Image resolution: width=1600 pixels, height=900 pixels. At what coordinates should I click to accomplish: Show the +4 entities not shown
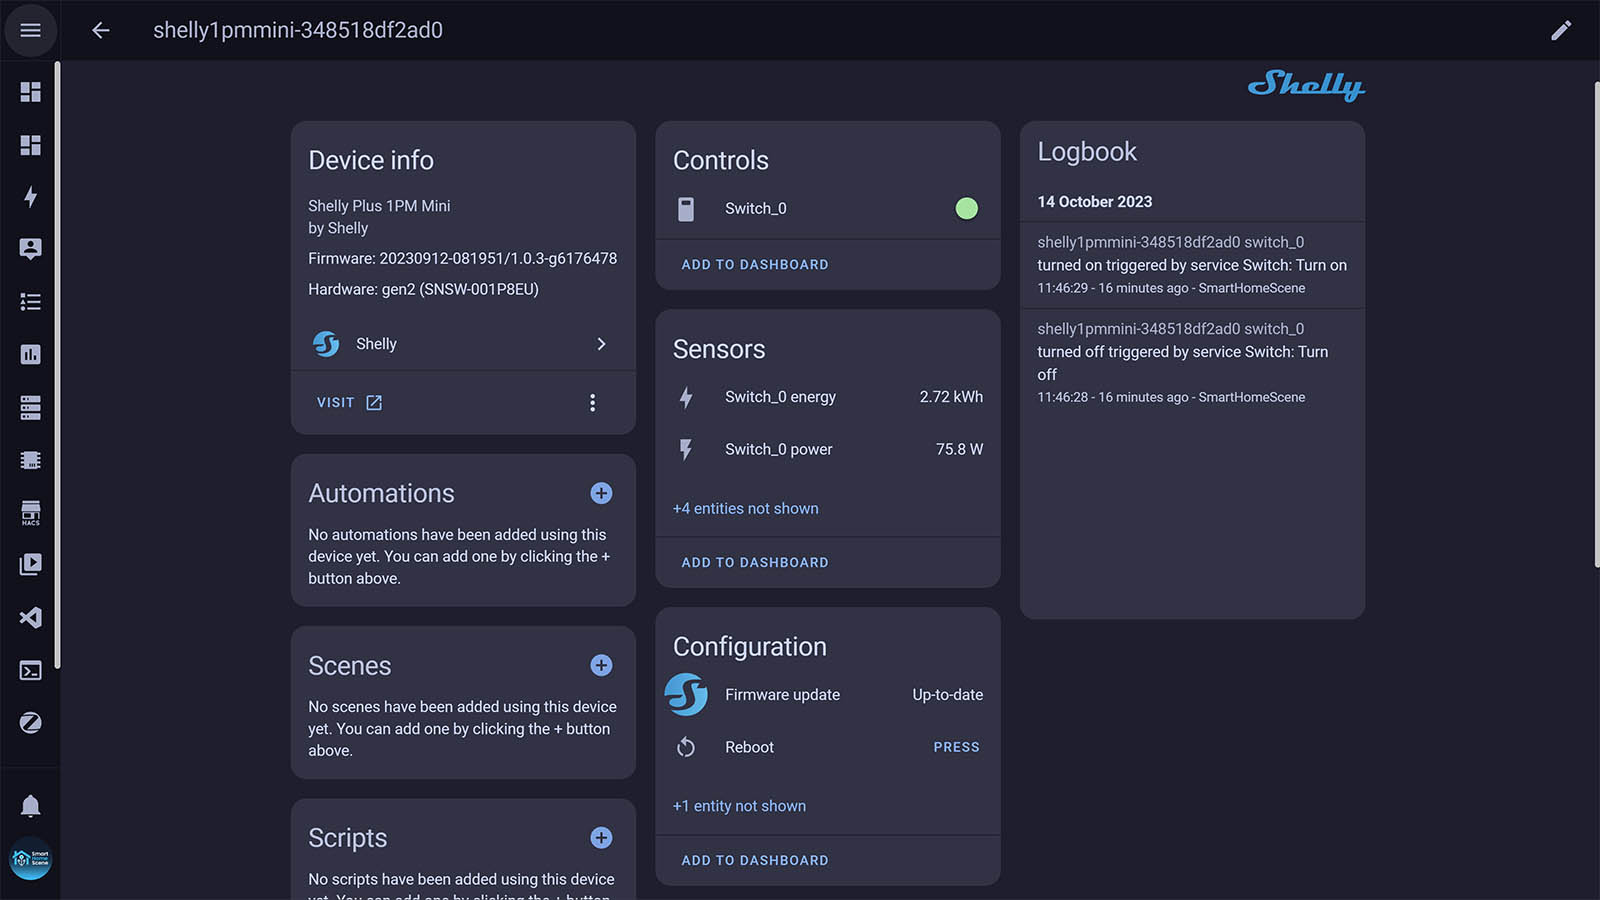click(x=745, y=508)
